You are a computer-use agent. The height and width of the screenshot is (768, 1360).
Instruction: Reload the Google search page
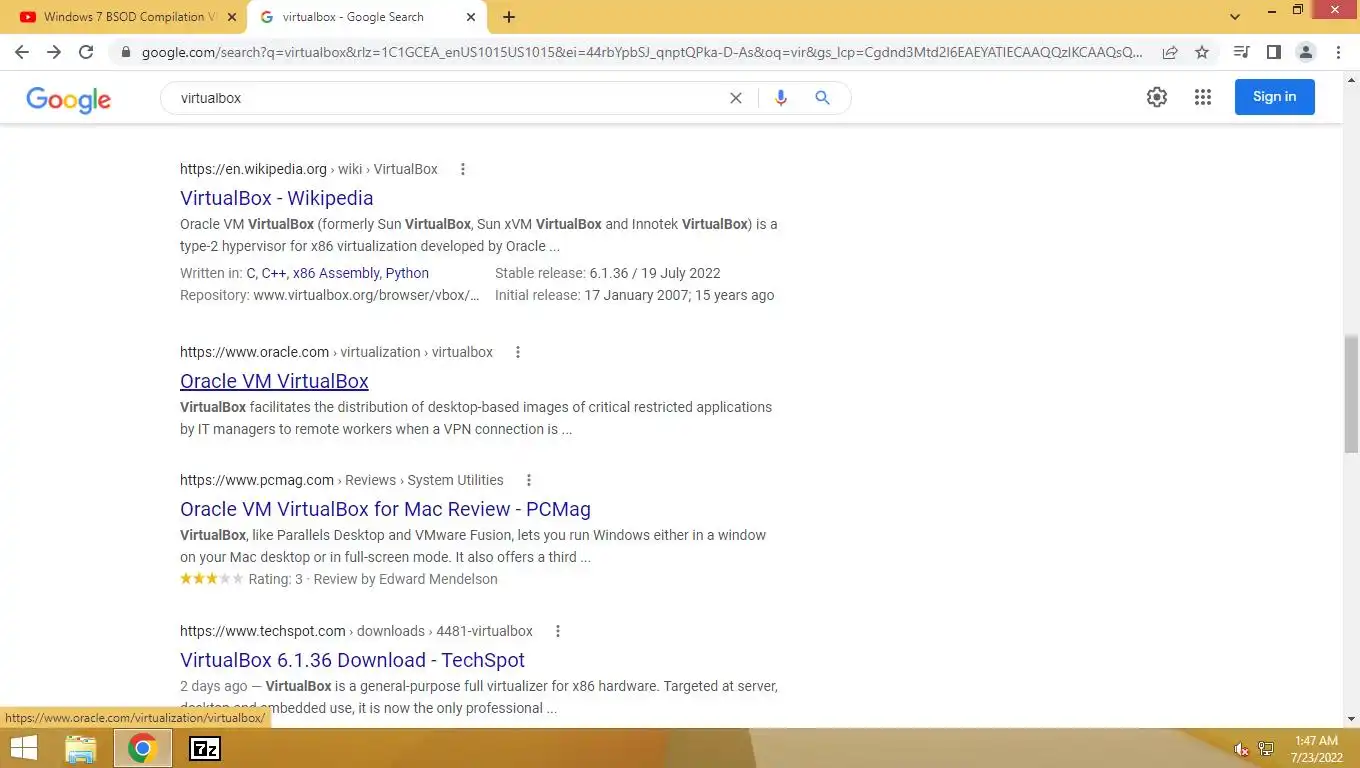pyautogui.click(x=86, y=52)
